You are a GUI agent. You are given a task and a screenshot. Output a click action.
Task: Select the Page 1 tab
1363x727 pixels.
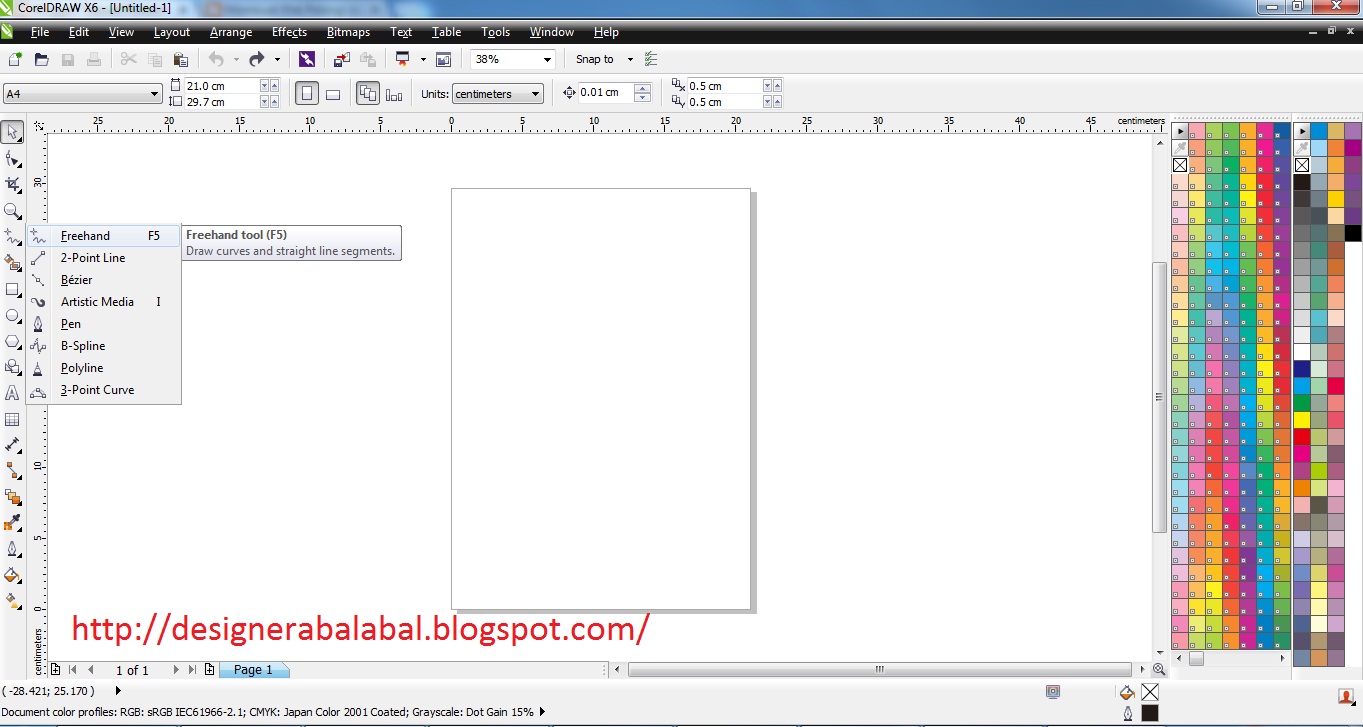click(254, 670)
